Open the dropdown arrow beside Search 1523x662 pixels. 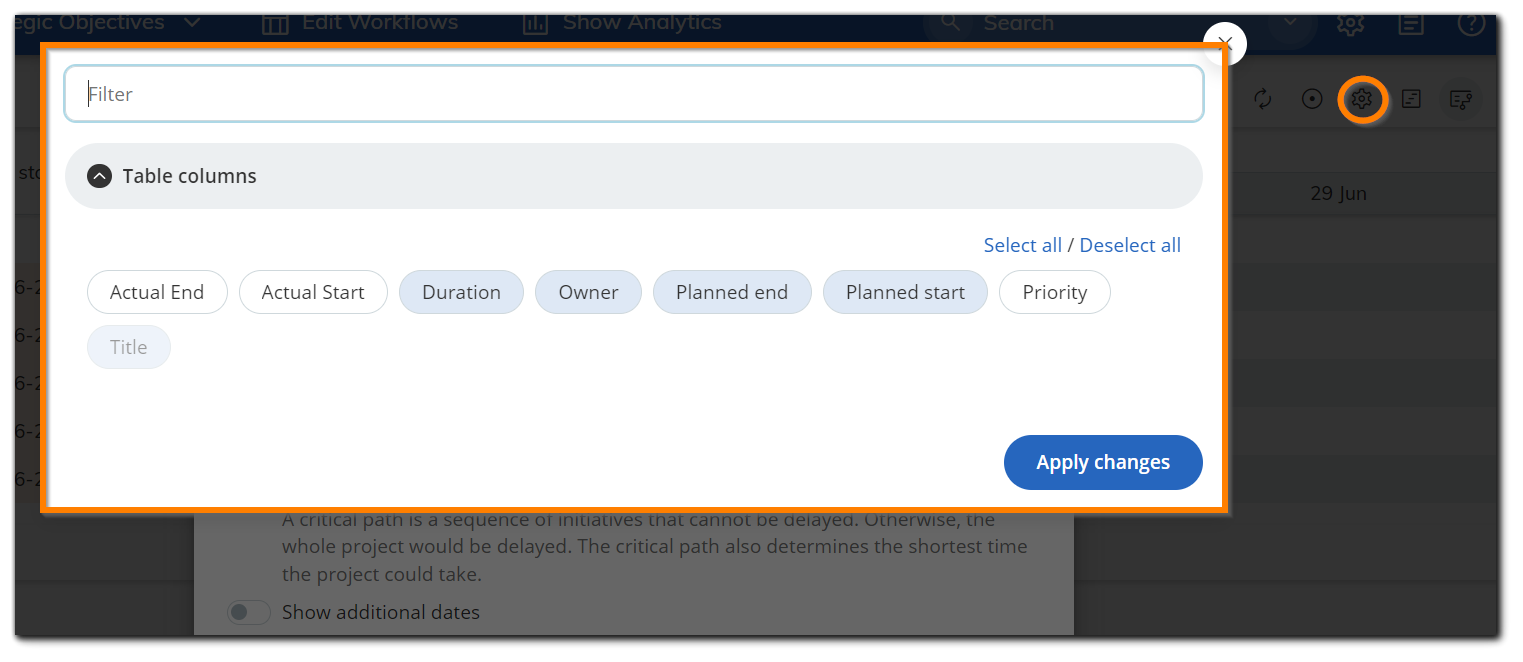(x=1289, y=23)
